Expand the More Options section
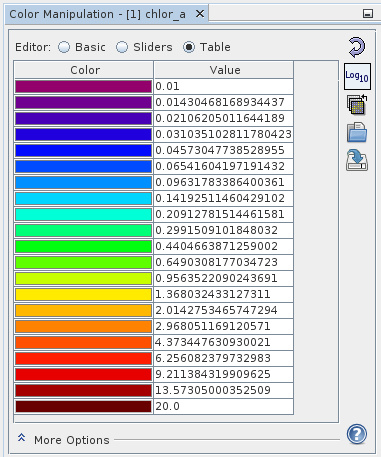Screen dimensions: 381x457 click(x=63, y=440)
